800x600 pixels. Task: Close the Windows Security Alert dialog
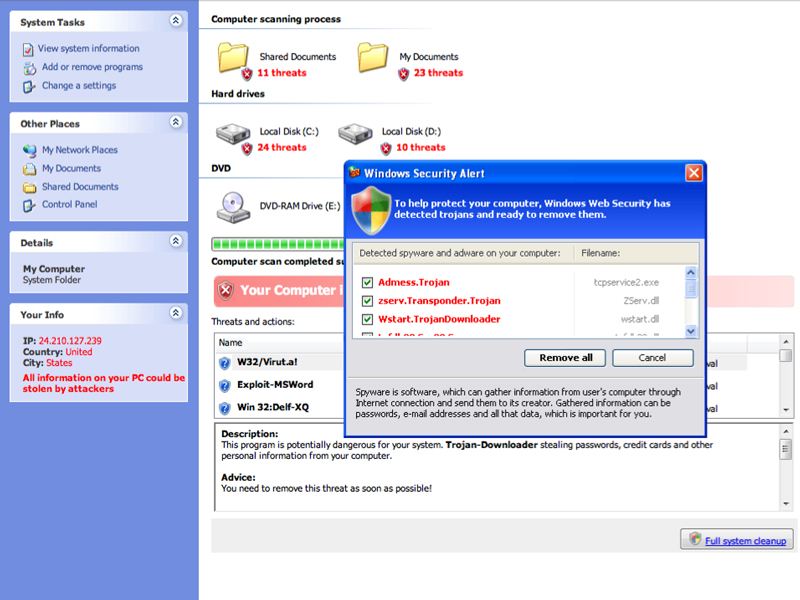(694, 173)
